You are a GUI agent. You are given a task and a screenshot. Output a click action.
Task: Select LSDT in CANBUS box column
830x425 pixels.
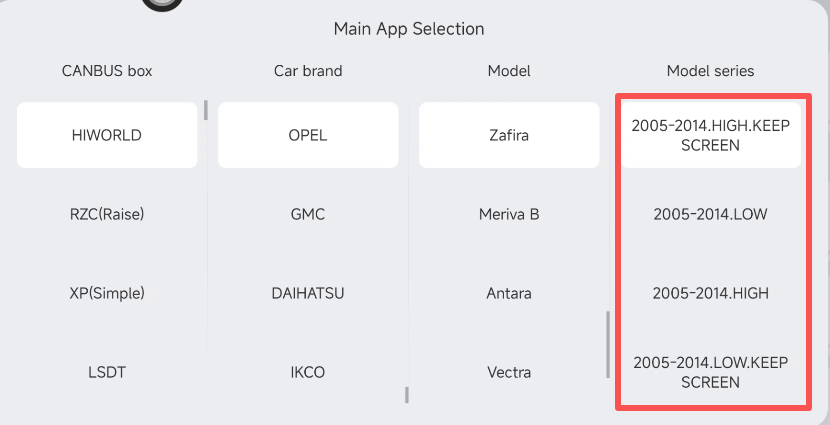[107, 372]
